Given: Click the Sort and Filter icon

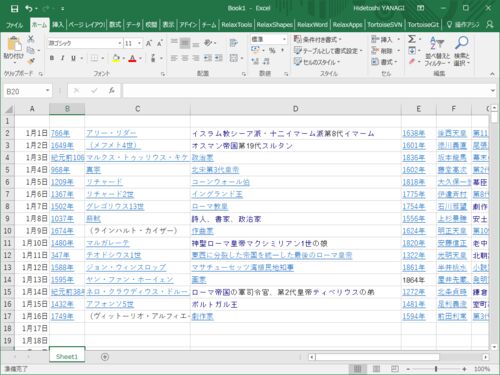Looking at the screenshot, I should (x=437, y=43).
